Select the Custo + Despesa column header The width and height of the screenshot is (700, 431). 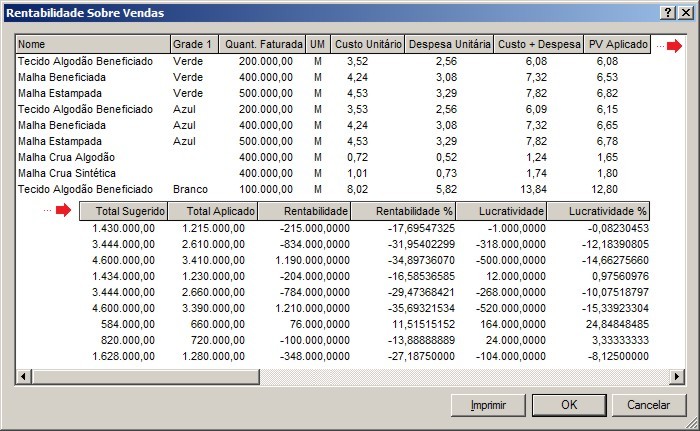539,45
